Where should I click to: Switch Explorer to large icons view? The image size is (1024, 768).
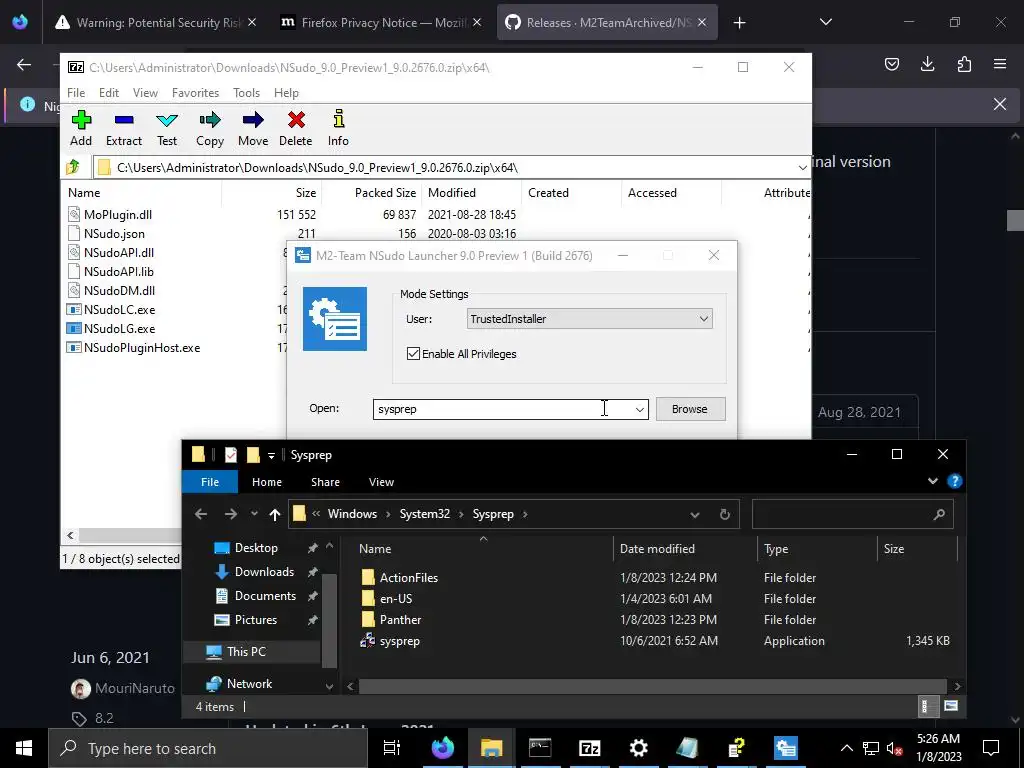click(x=951, y=705)
